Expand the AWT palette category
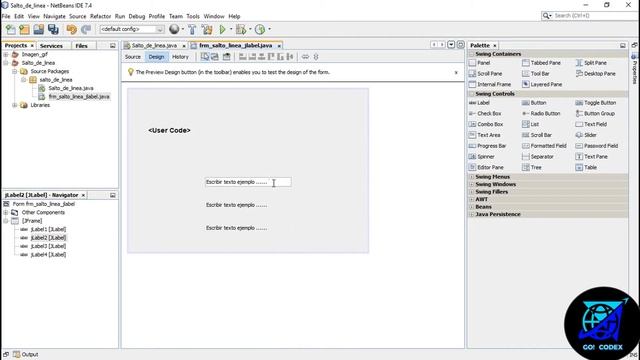This screenshot has width=640, height=360. (x=472, y=199)
